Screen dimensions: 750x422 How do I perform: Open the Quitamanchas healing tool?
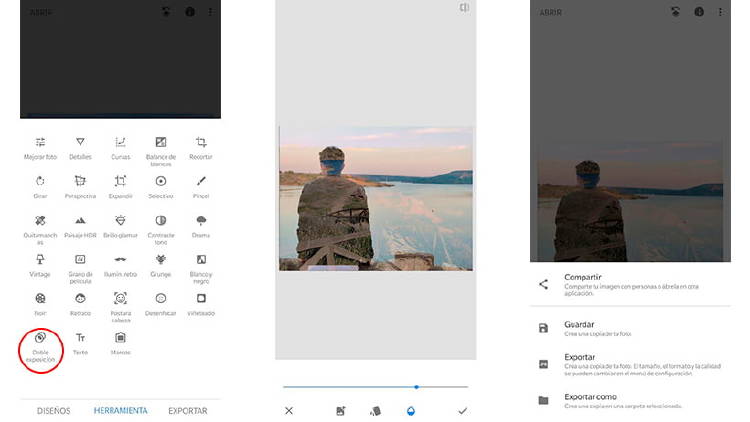[40, 226]
